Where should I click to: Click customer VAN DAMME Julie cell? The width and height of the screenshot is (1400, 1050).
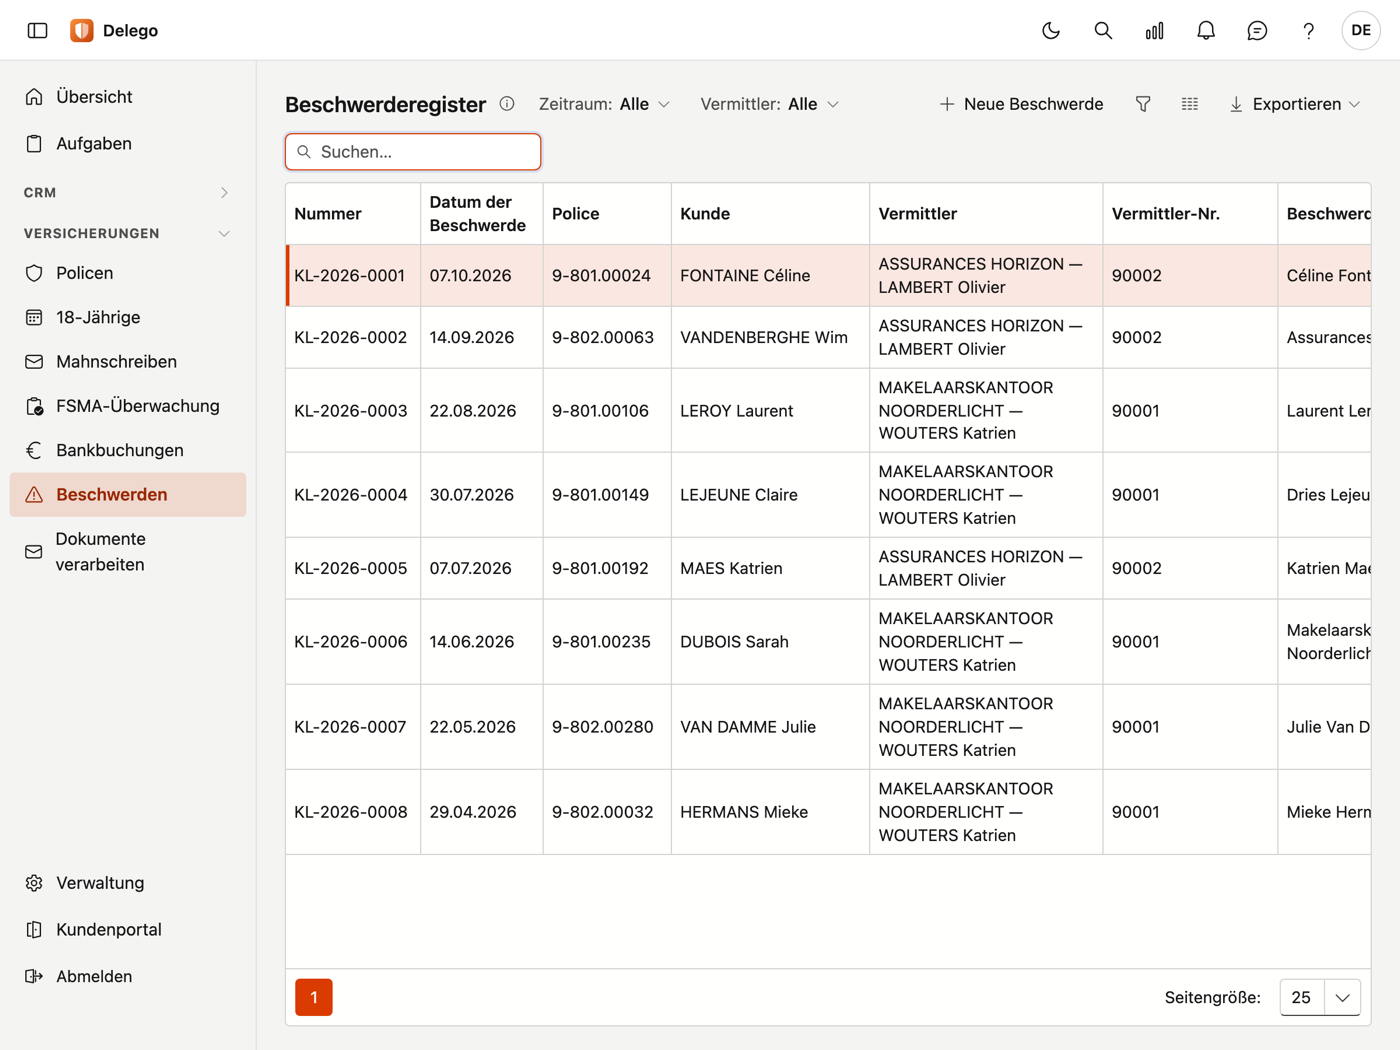point(770,727)
